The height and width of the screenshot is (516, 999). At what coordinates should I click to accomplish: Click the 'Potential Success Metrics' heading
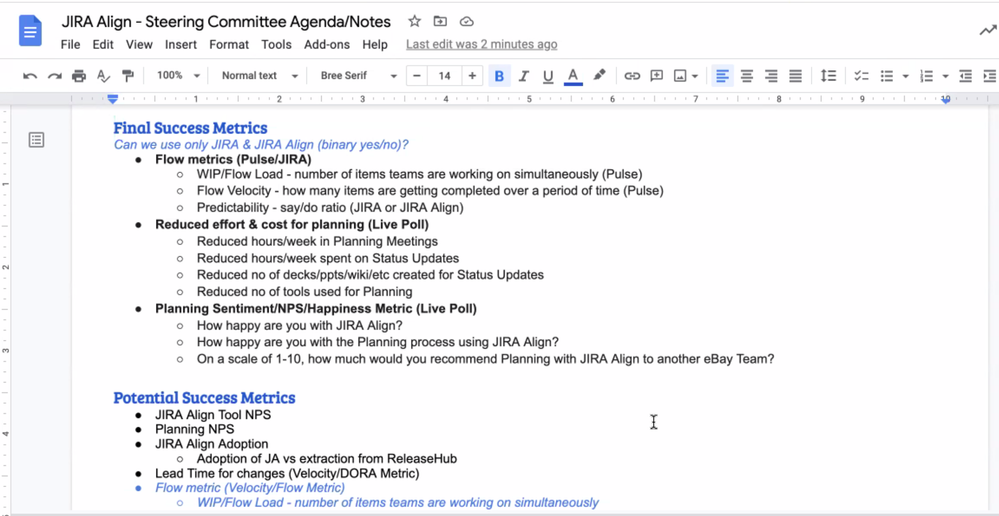(204, 398)
